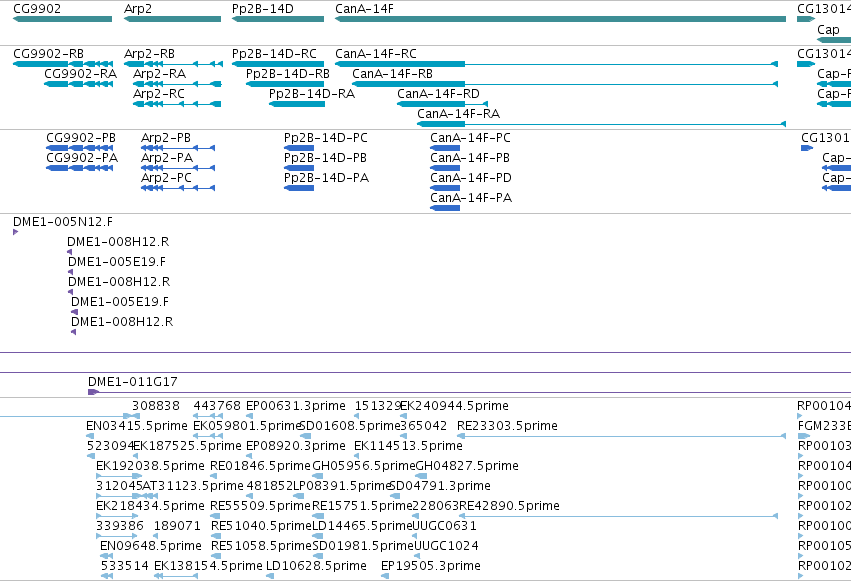Click the Arp2-RB transcript
This screenshot has width=851, height=581.
[173, 64]
